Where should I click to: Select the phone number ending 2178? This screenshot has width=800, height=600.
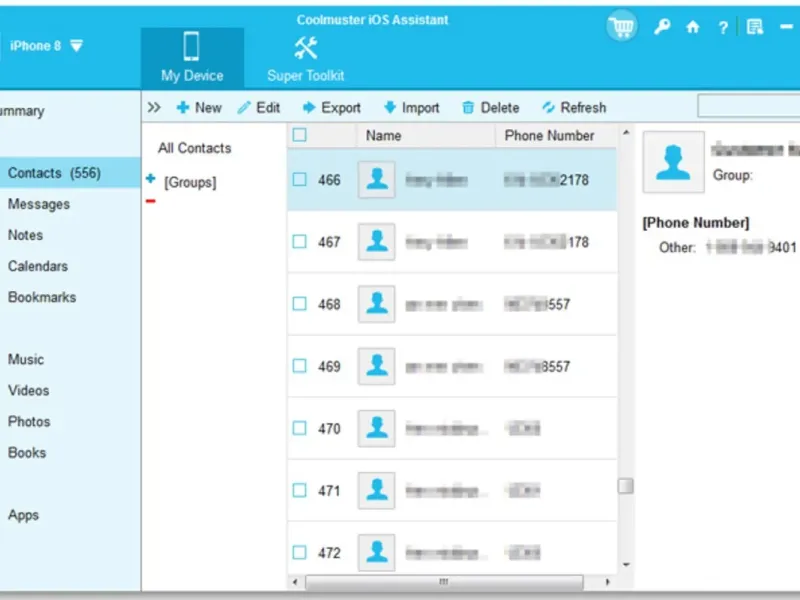[x=546, y=180]
